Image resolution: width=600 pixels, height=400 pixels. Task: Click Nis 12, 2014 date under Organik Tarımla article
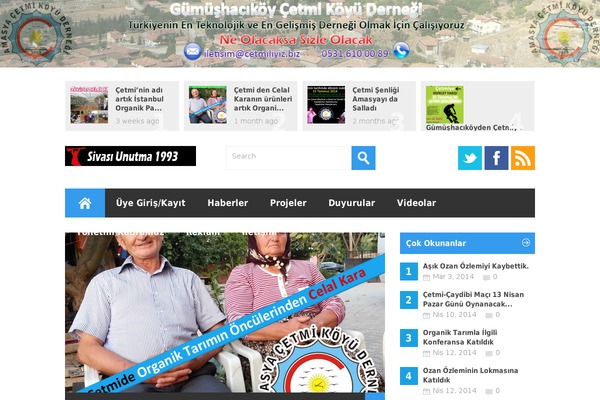click(455, 353)
